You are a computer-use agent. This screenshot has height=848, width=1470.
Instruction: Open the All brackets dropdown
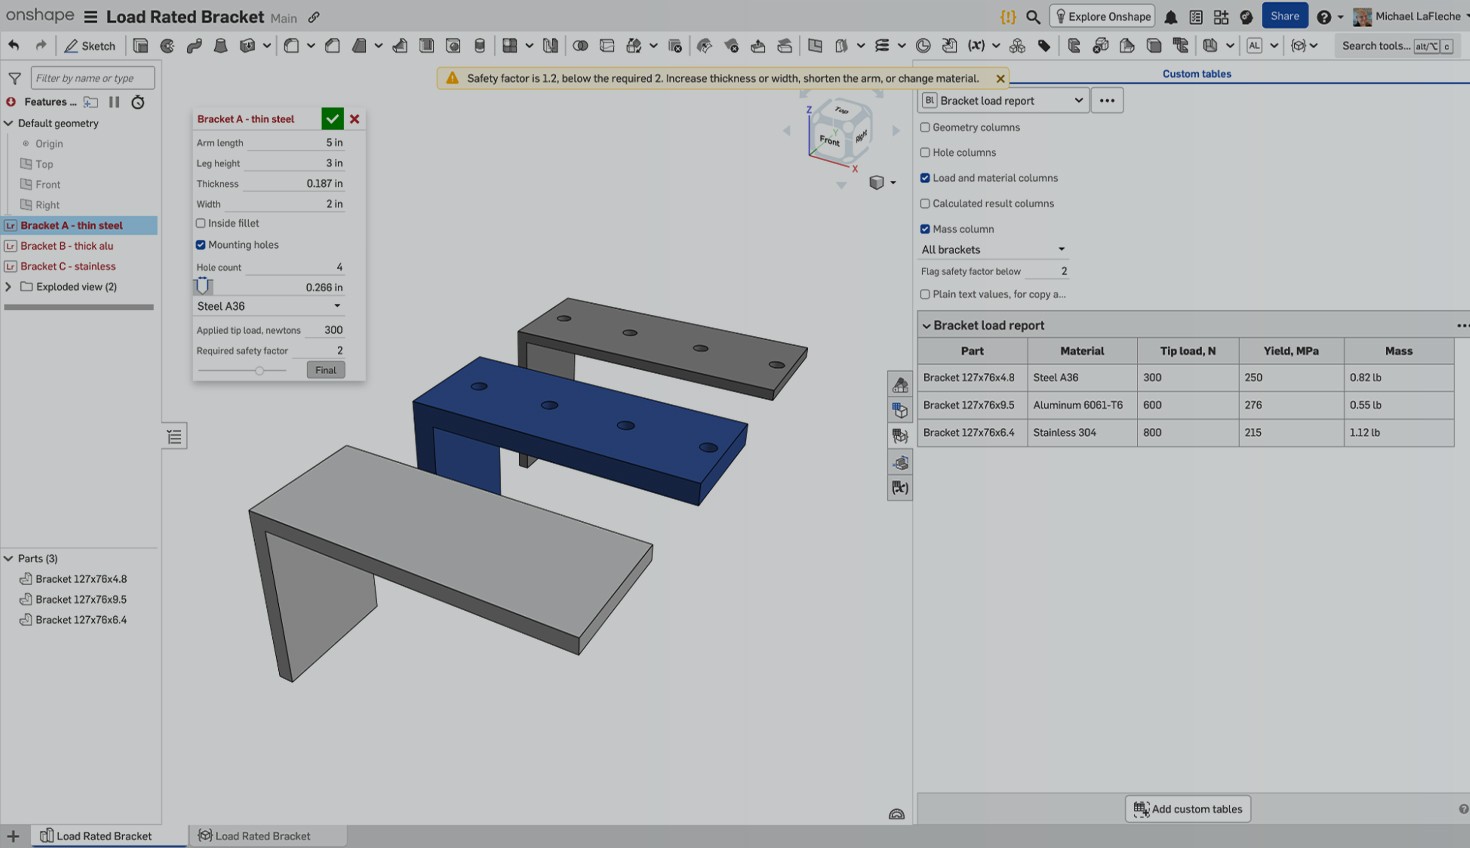(x=993, y=249)
